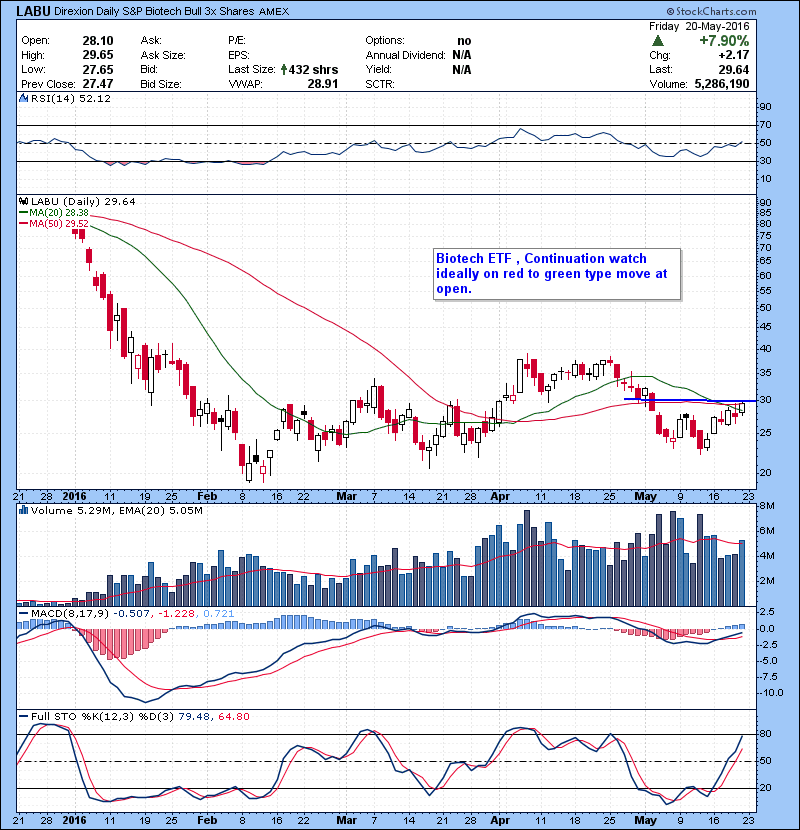Click the percent change +7.90%
The image size is (800, 830).
pos(724,41)
